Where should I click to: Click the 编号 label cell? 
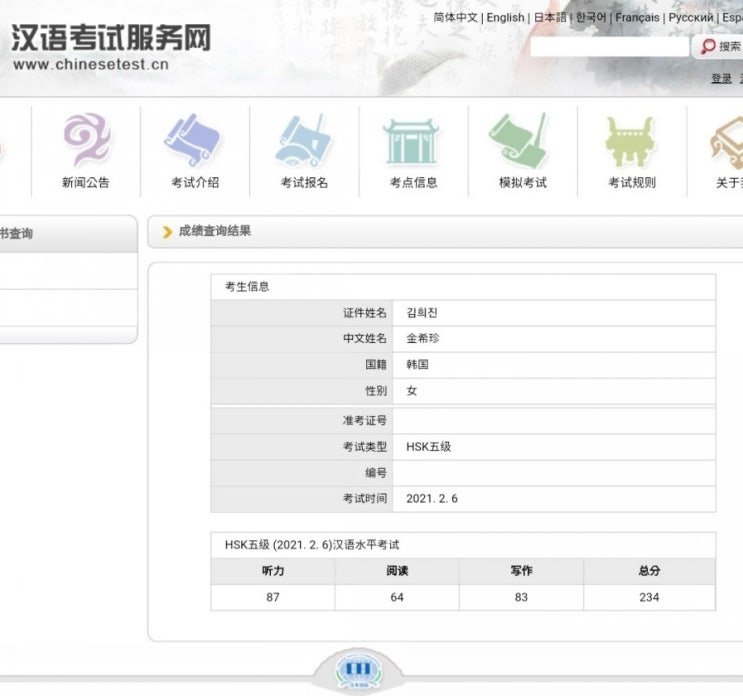tap(302, 473)
